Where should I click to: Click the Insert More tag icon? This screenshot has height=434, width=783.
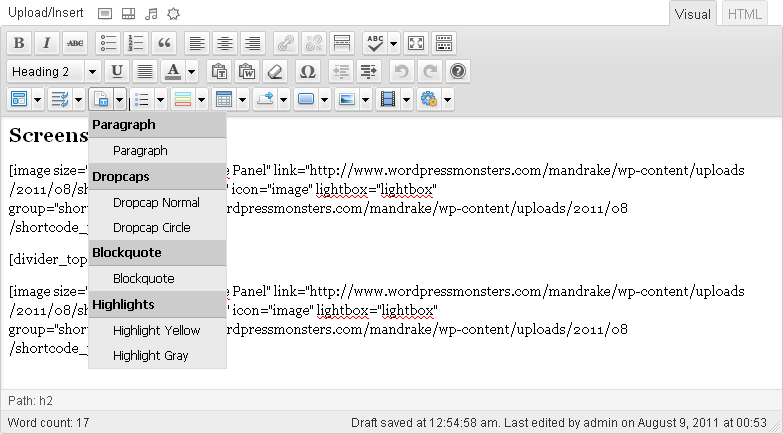click(342, 43)
